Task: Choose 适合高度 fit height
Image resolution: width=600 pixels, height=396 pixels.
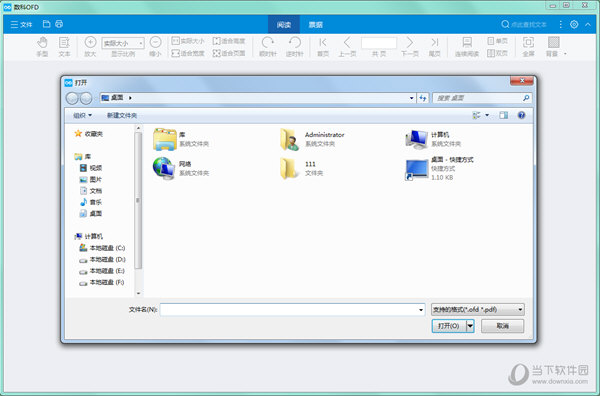Action: 229,41
